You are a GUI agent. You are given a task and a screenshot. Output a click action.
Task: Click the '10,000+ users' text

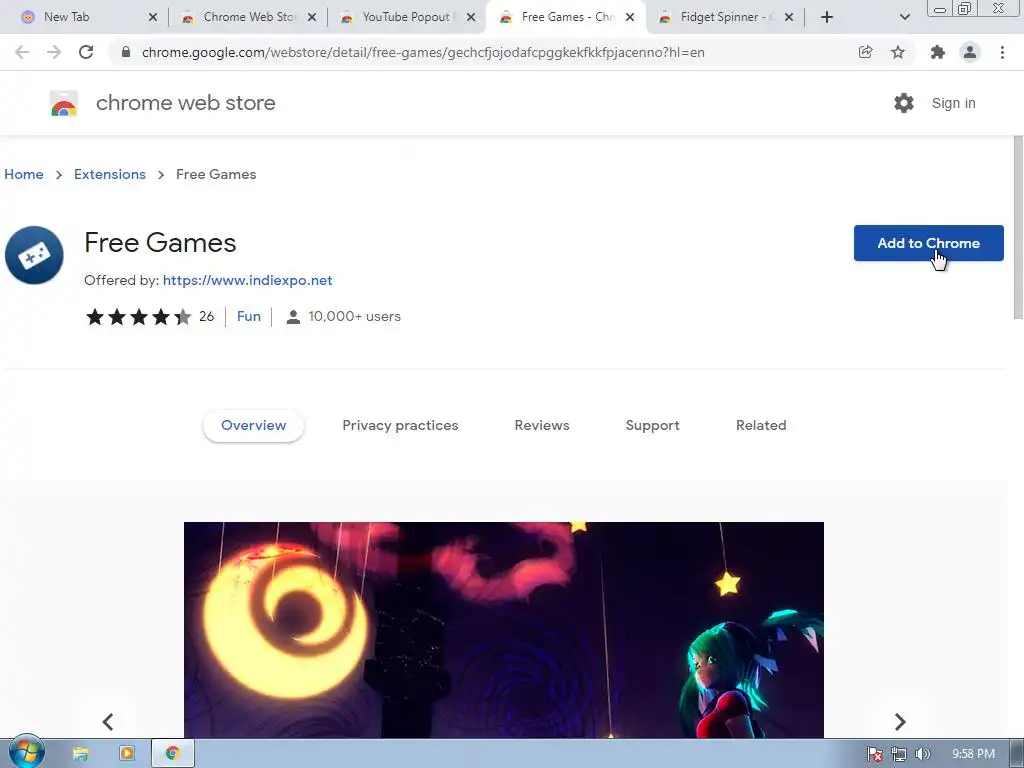tap(355, 317)
